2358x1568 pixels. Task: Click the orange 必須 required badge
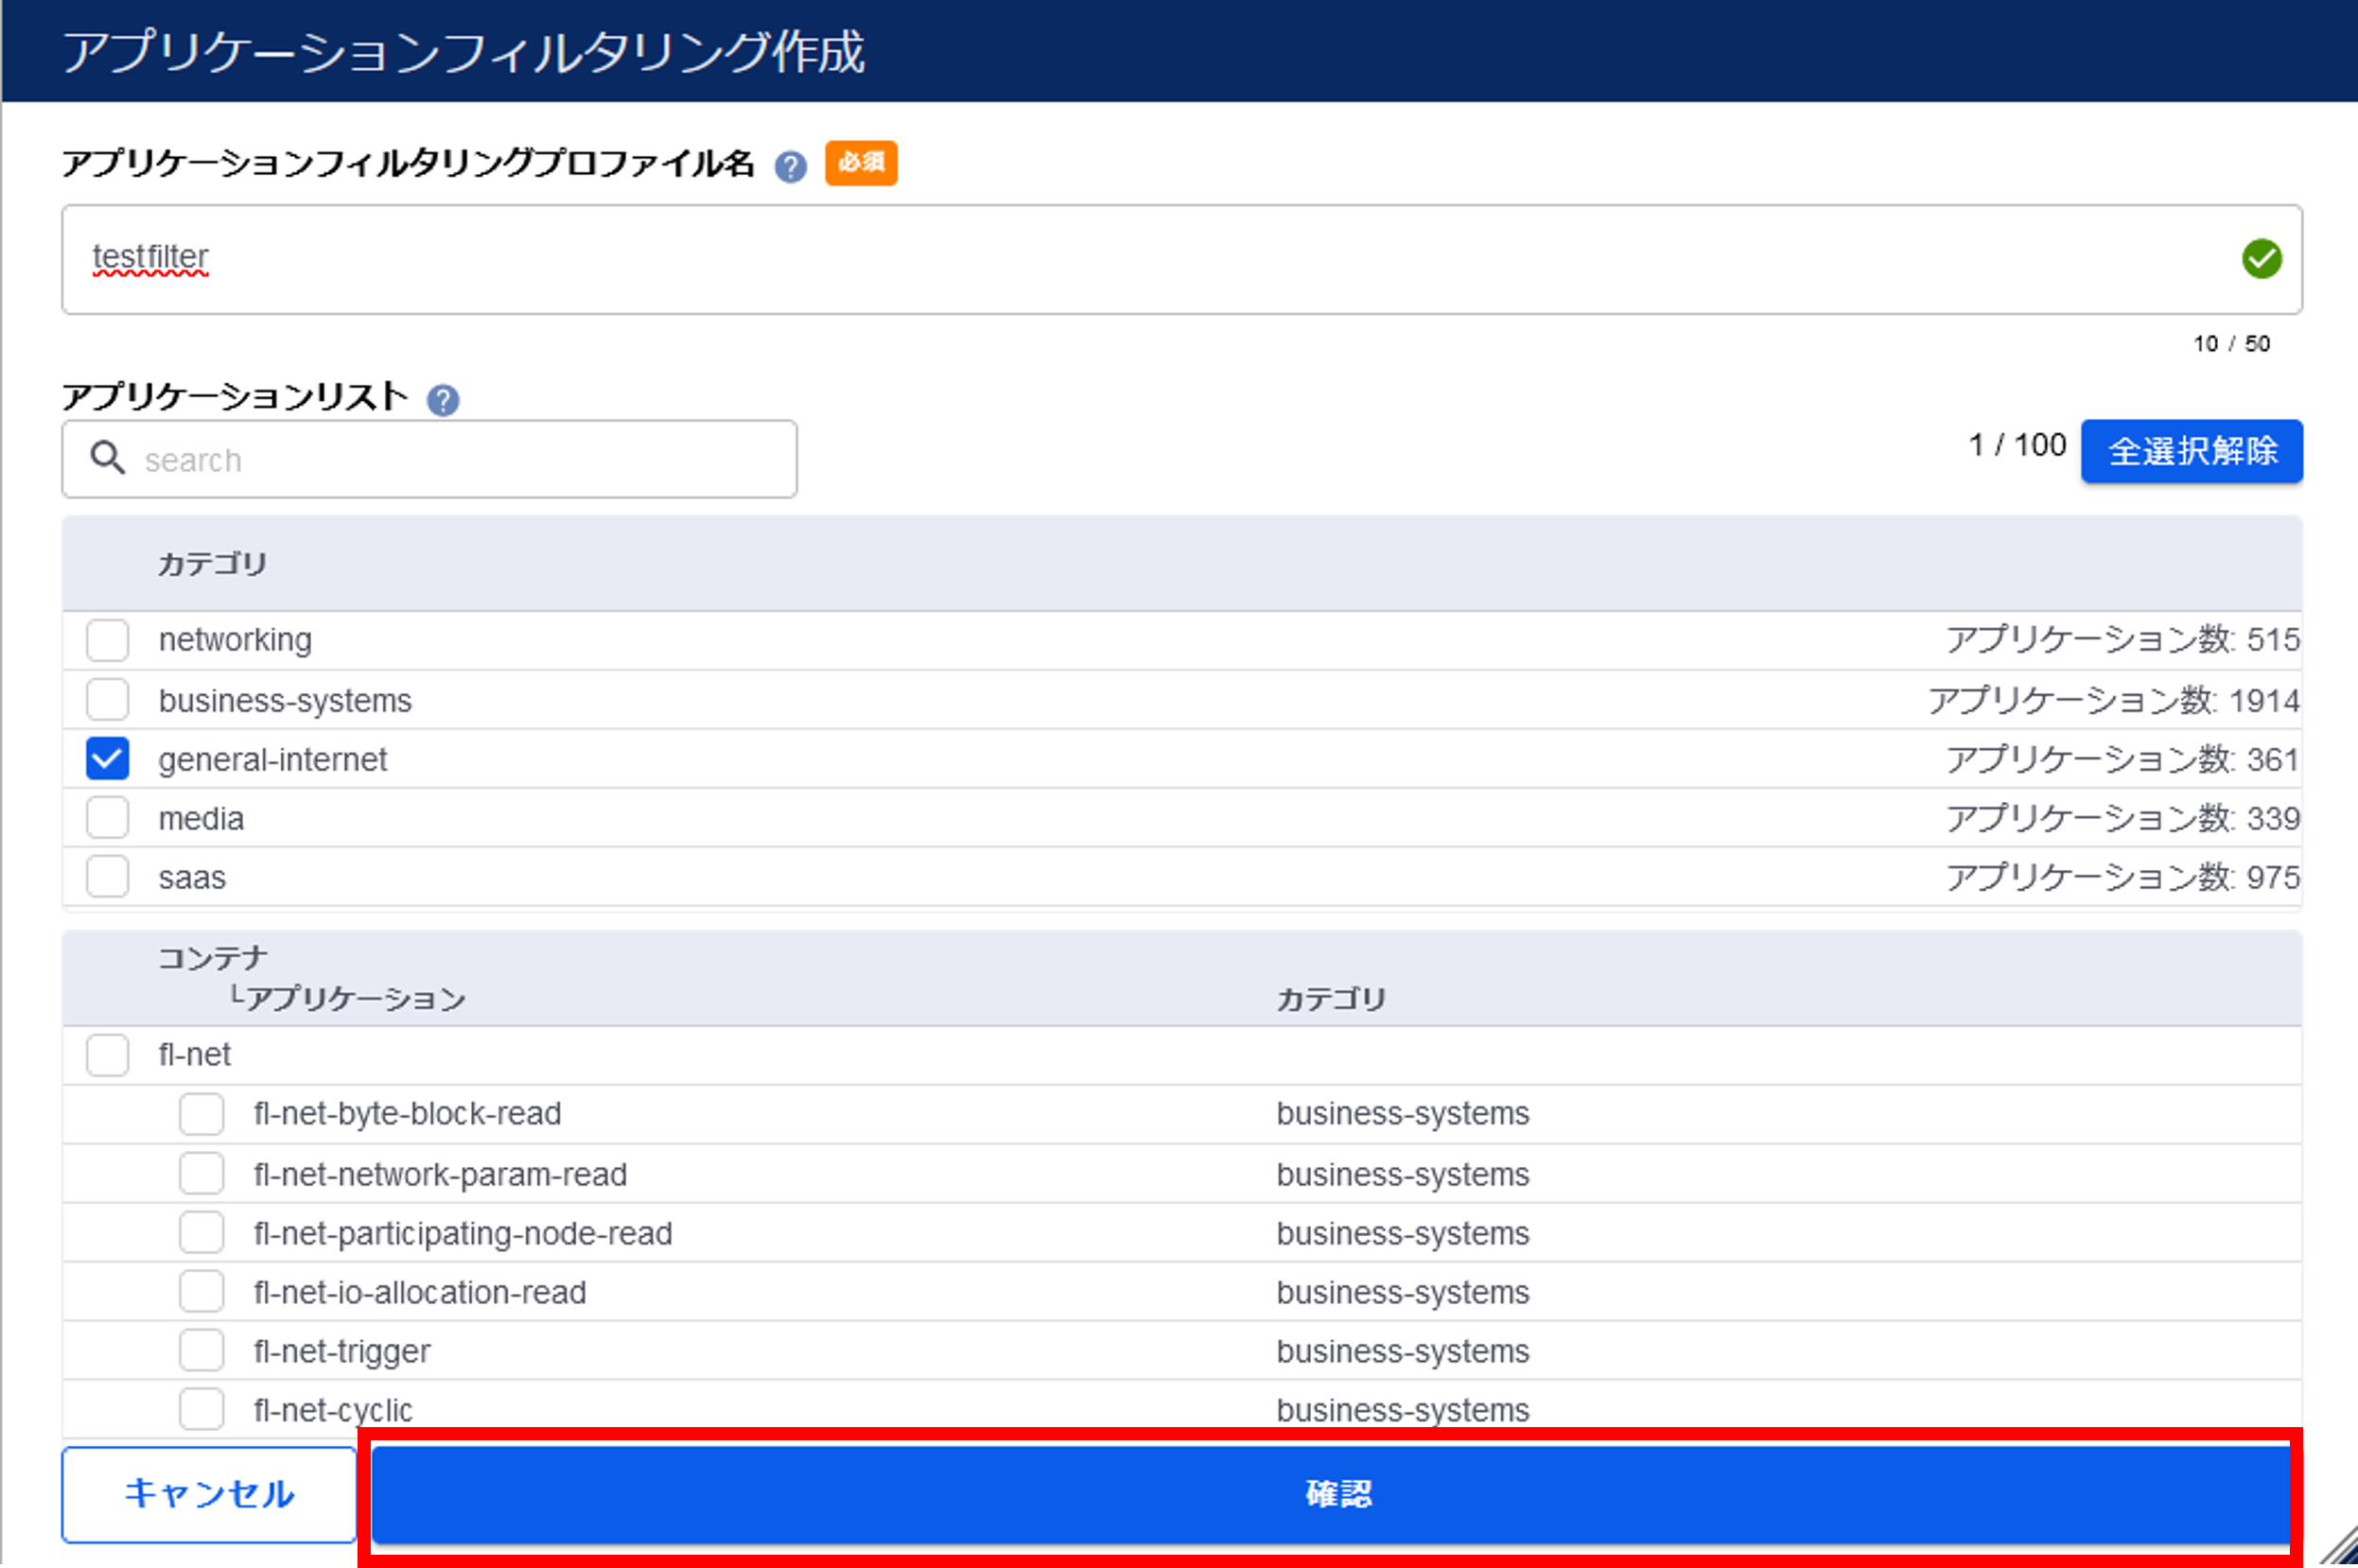[861, 163]
